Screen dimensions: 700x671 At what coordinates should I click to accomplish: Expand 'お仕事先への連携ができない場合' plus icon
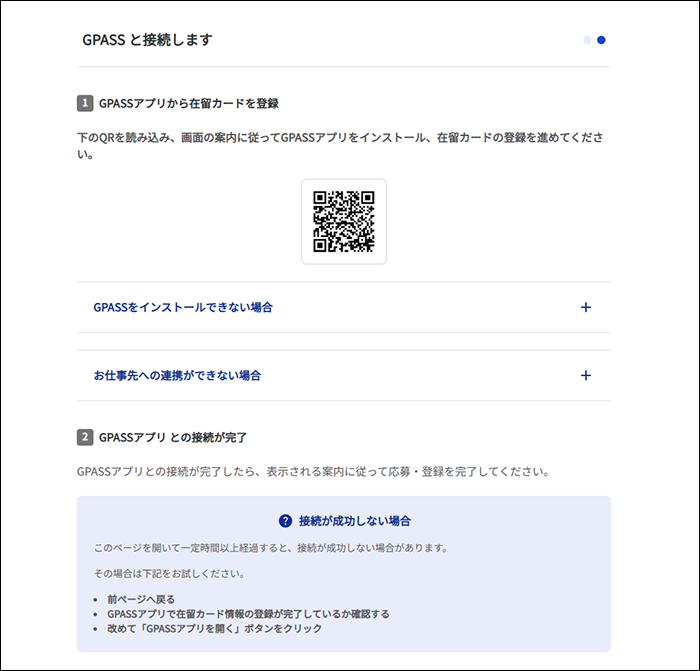[x=585, y=375]
